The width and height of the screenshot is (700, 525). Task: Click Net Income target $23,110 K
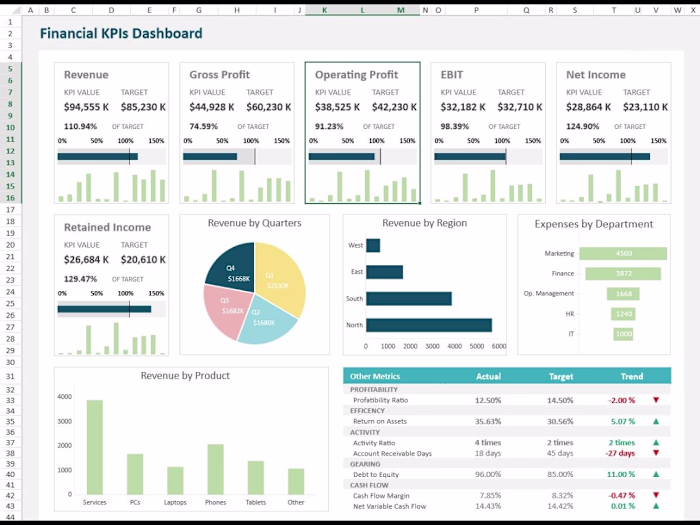tap(646, 107)
